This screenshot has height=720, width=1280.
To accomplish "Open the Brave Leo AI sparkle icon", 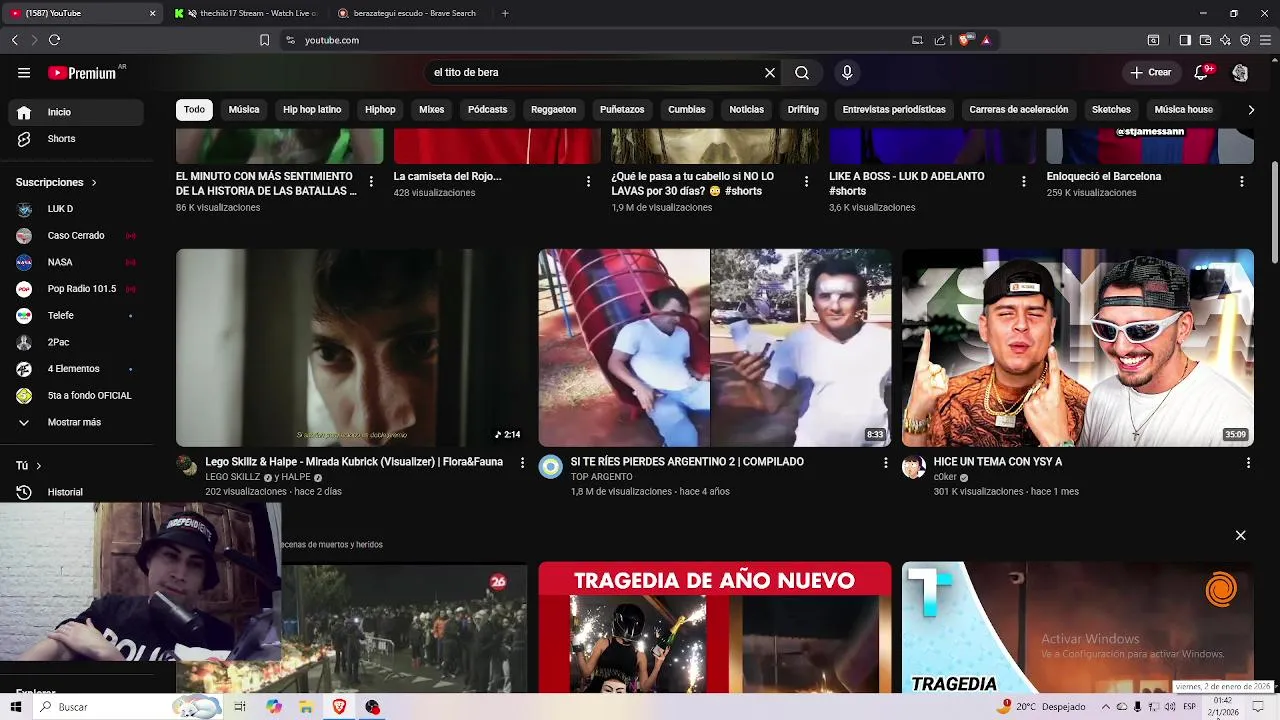I will [x=1225, y=40].
